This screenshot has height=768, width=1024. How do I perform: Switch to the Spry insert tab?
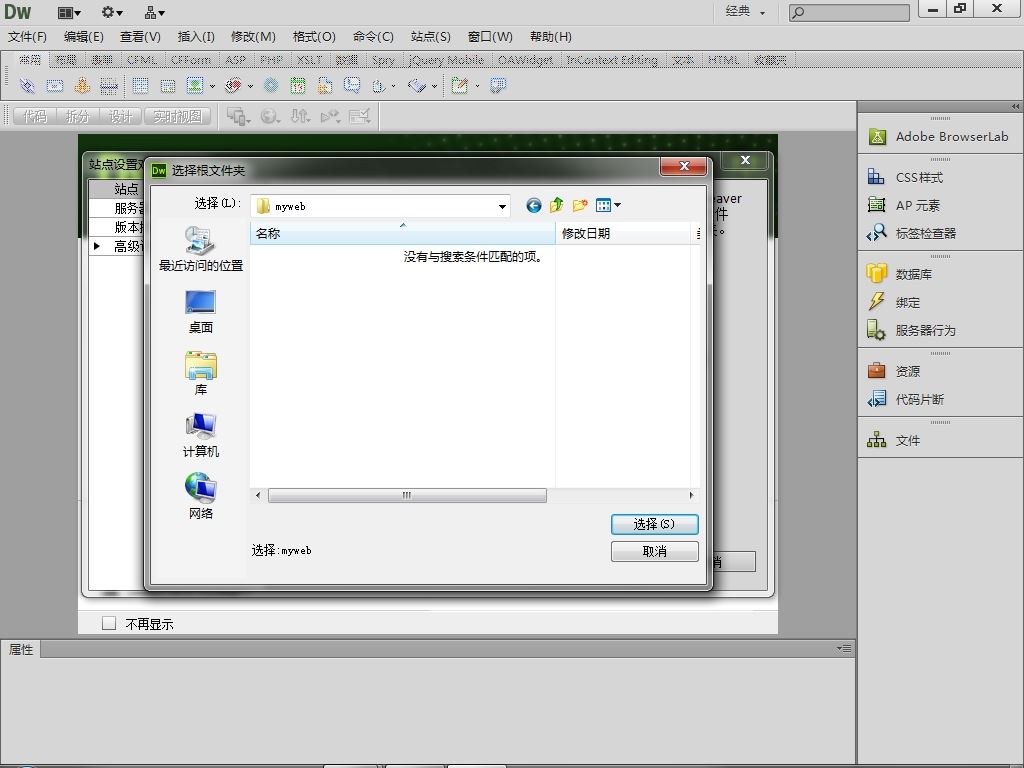point(383,60)
